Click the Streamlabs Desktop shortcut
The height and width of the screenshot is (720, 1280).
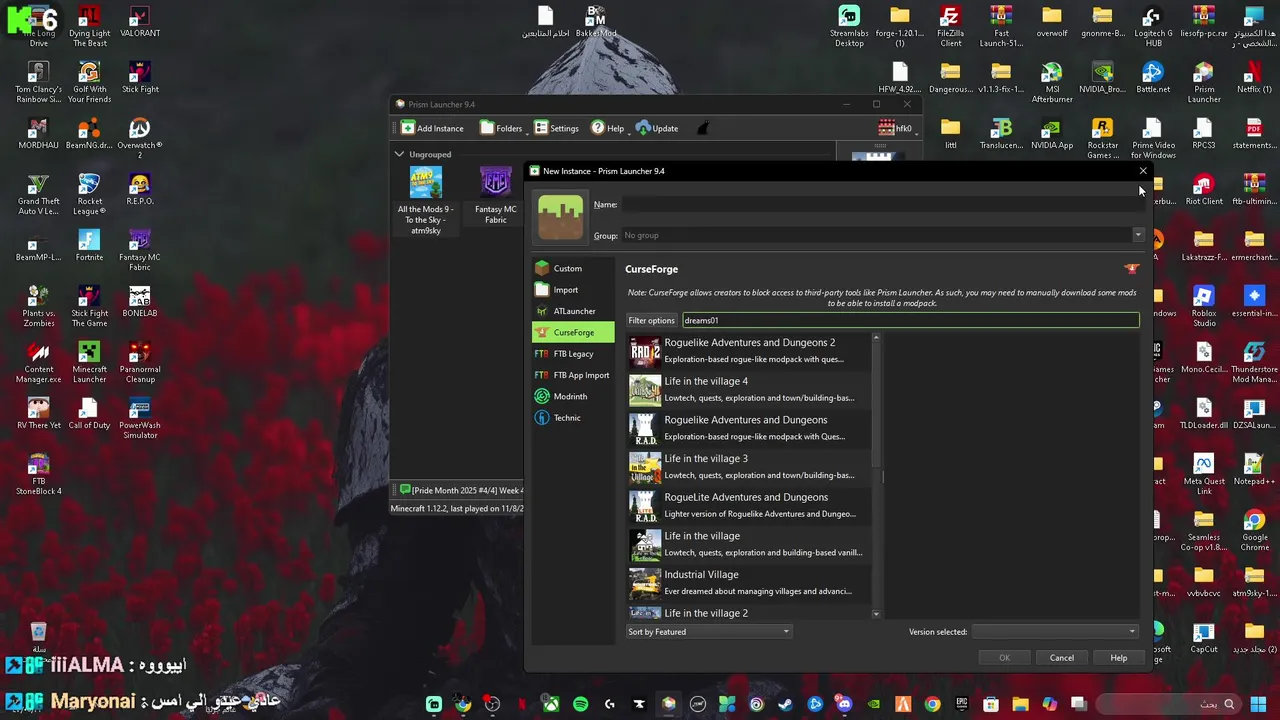(x=849, y=27)
